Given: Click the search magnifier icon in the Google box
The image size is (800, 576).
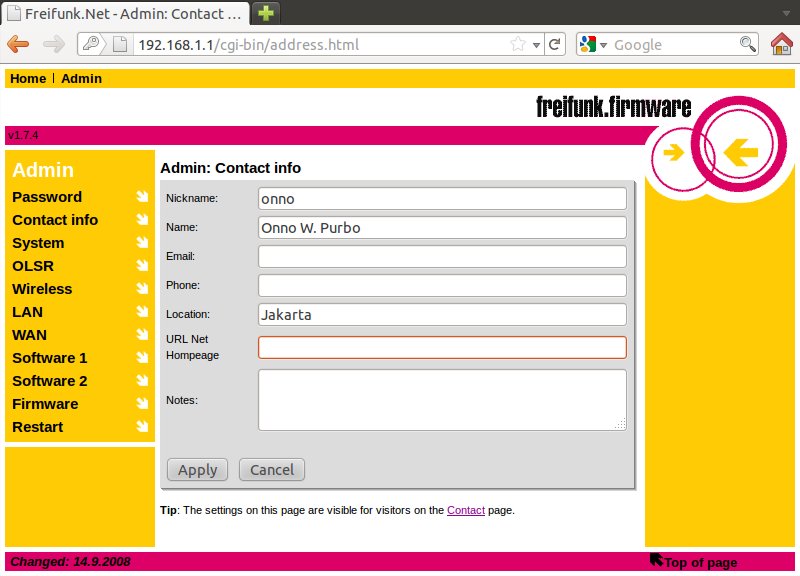Looking at the screenshot, I should 747,44.
